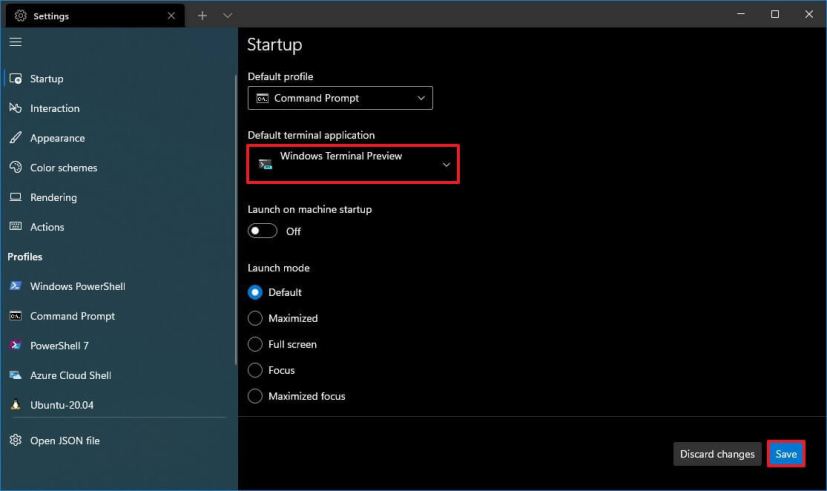
Task: Select the Maximized focus launch mode
Action: point(255,396)
